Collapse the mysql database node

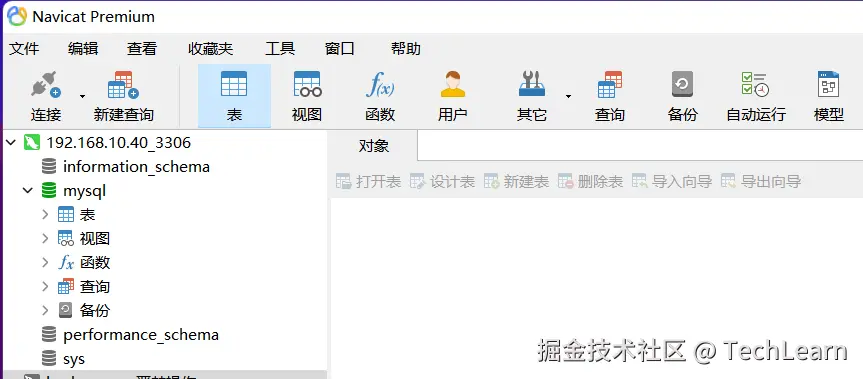pyautogui.click(x=28, y=191)
